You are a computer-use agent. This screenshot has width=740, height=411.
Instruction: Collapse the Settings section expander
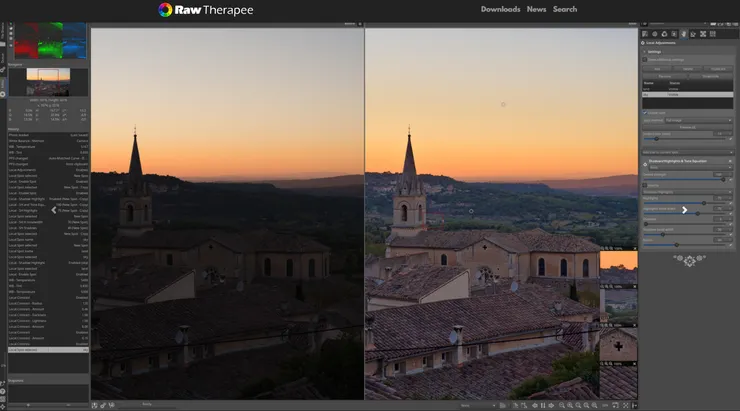point(645,52)
